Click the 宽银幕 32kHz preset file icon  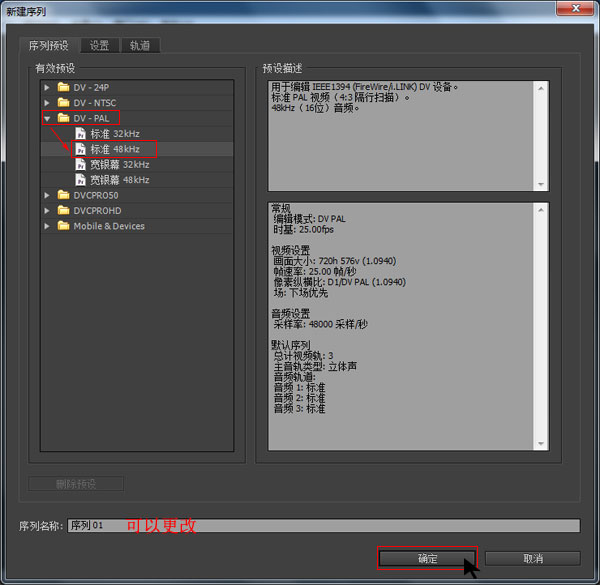[80, 164]
